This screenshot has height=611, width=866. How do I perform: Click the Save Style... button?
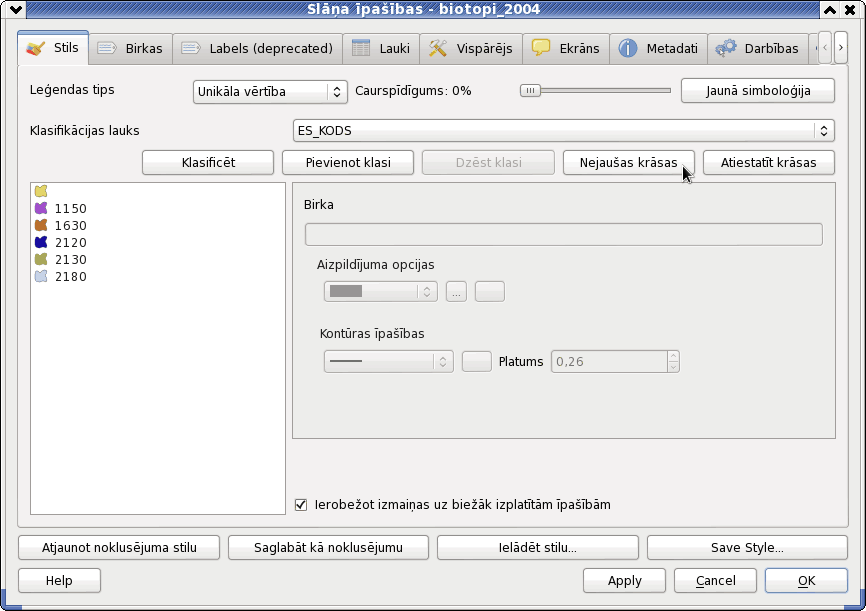pyautogui.click(x=747, y=547)
